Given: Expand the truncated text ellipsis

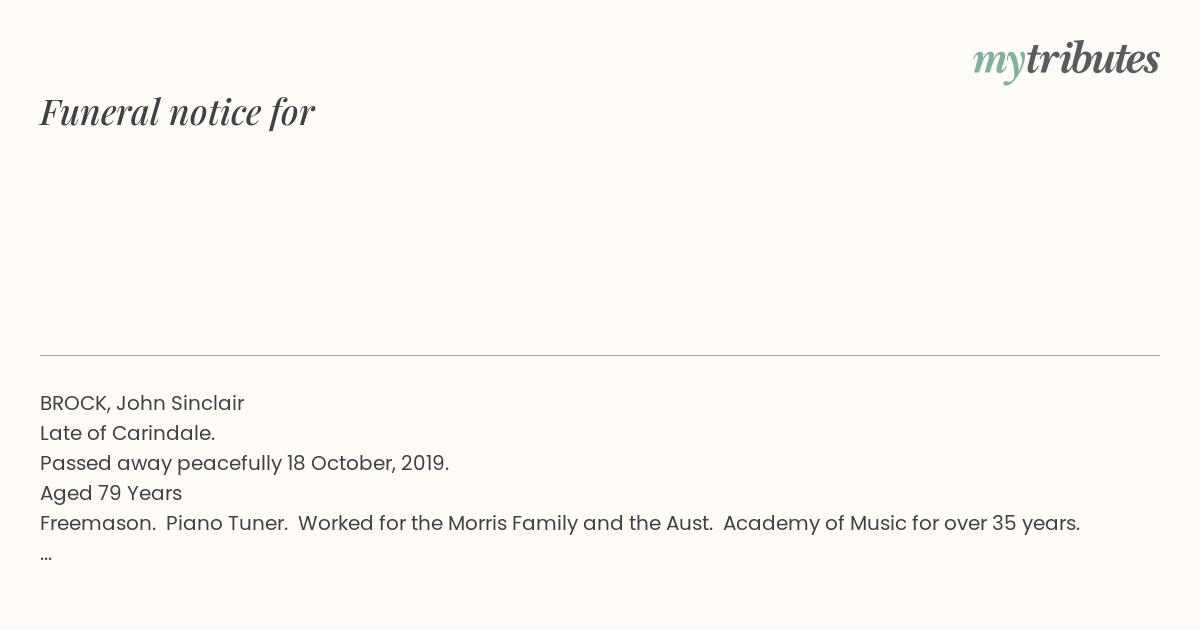Looking at the screenshot, I should pyautogui.click(x=46, y=556).
